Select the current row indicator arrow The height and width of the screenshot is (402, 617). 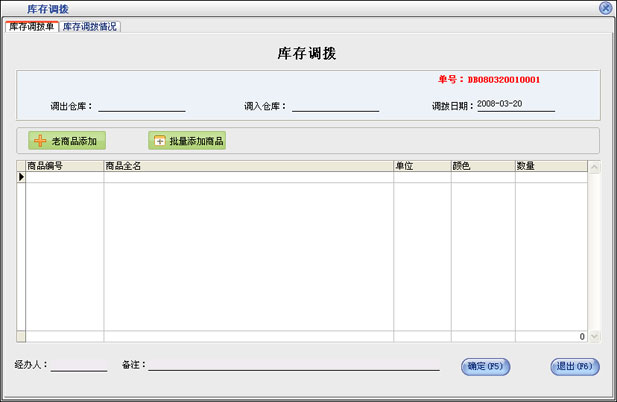click(x=20, y=177)
